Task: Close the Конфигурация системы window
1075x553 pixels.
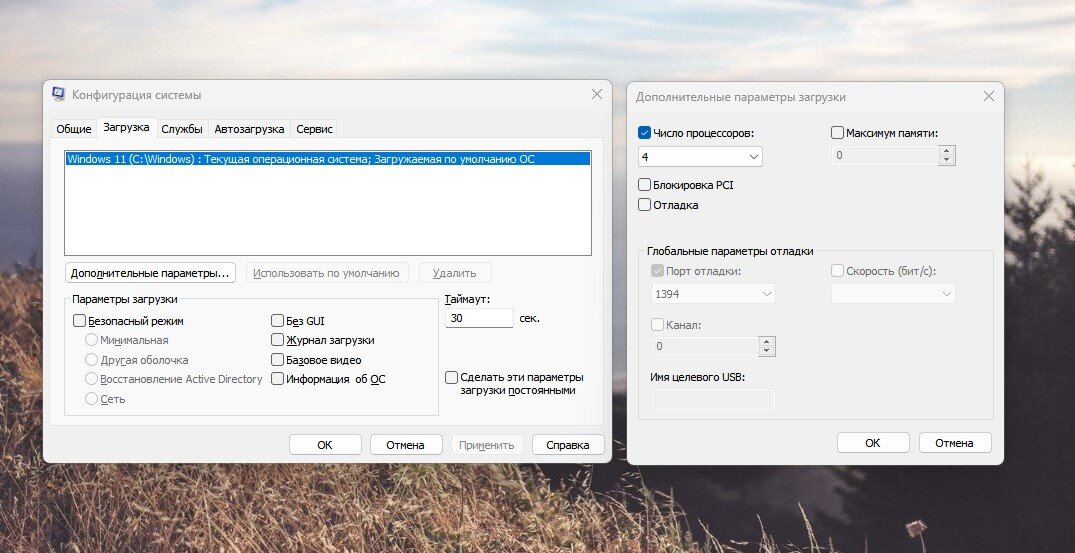Action: [x=596, y=95]
